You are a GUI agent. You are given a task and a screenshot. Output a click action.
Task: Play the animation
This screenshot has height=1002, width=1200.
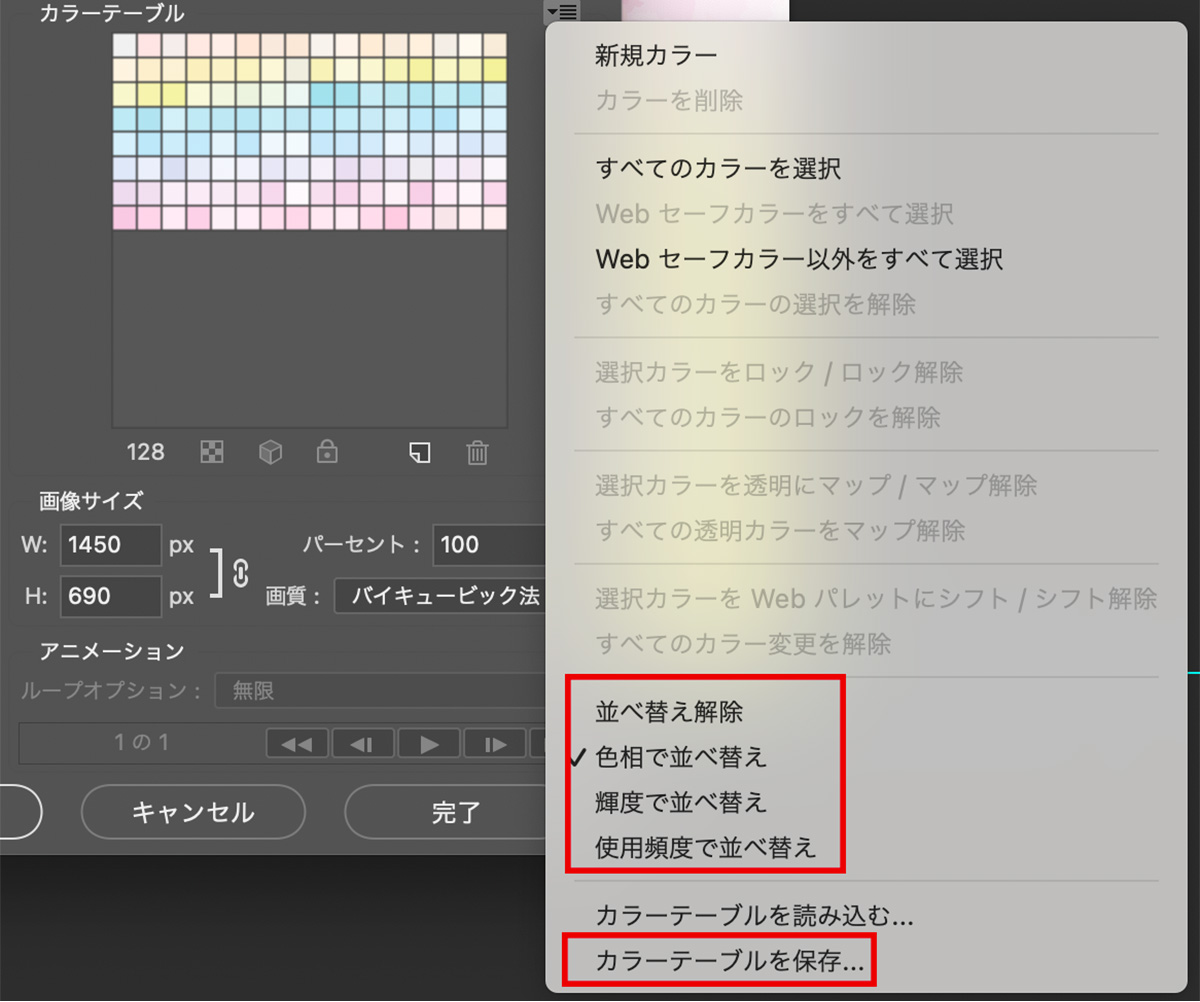pyautogui.click(x=429, y=744)
